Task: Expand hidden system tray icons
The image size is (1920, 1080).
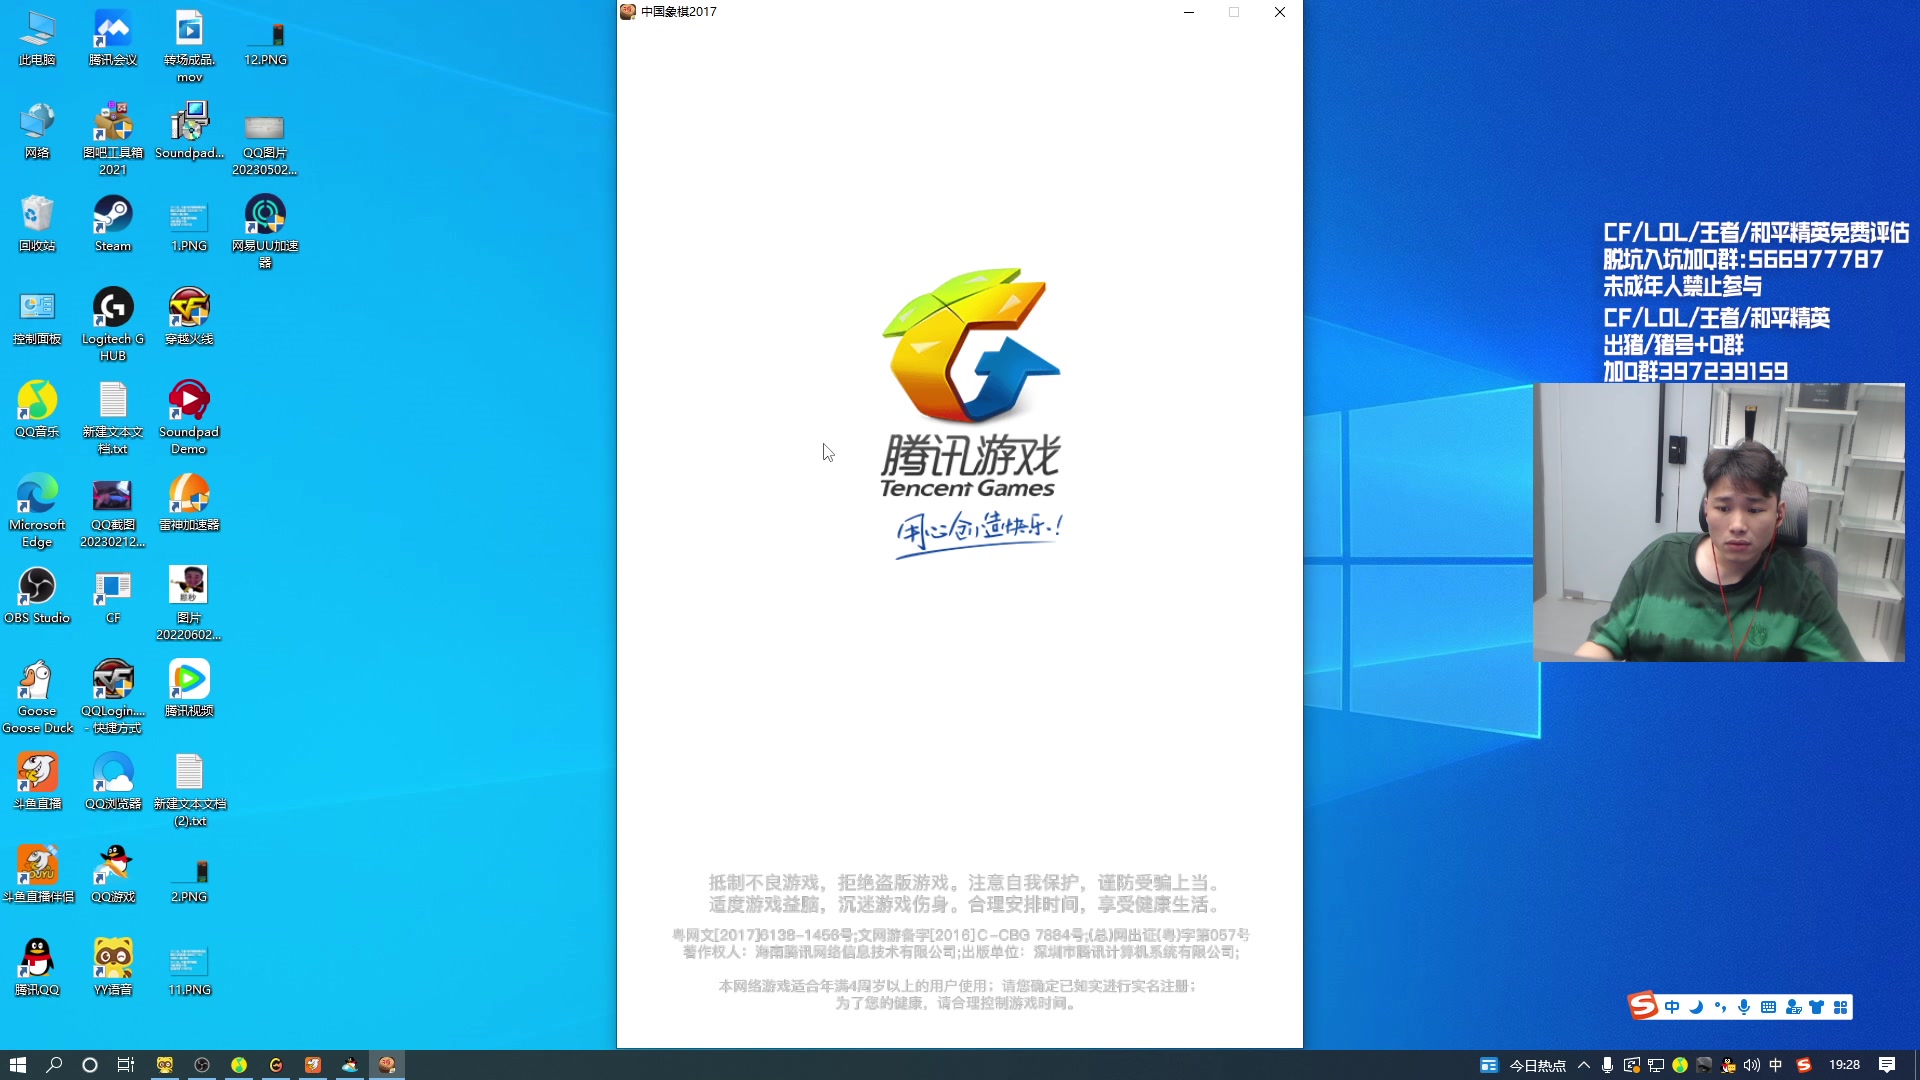Action: tap(1584, 1065)
